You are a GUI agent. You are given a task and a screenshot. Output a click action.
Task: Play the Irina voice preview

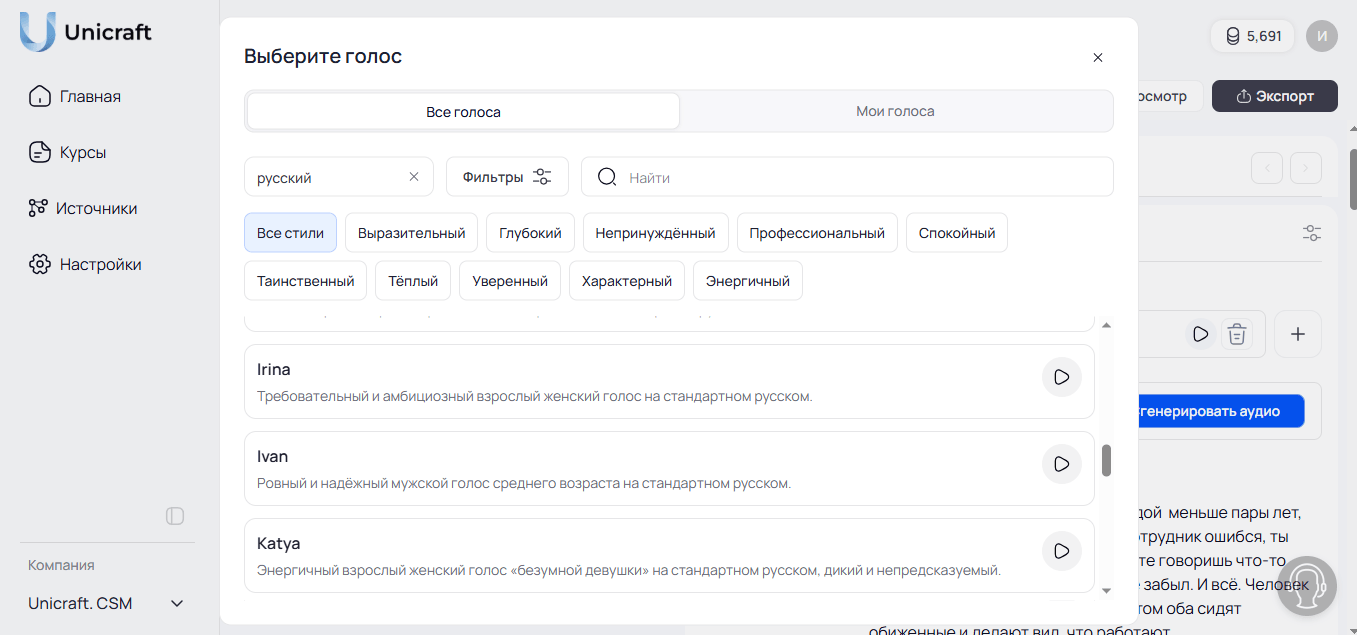click(x=1062, y=377)
